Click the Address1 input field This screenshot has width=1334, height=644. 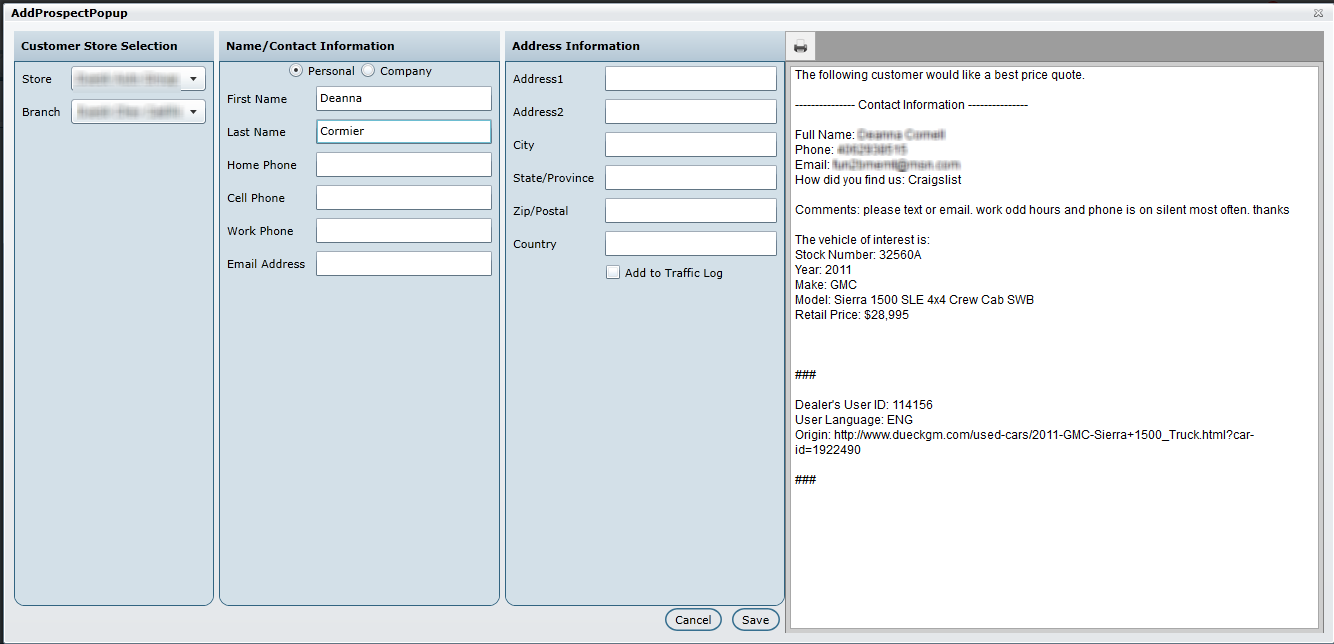click(x=690, y=79)
